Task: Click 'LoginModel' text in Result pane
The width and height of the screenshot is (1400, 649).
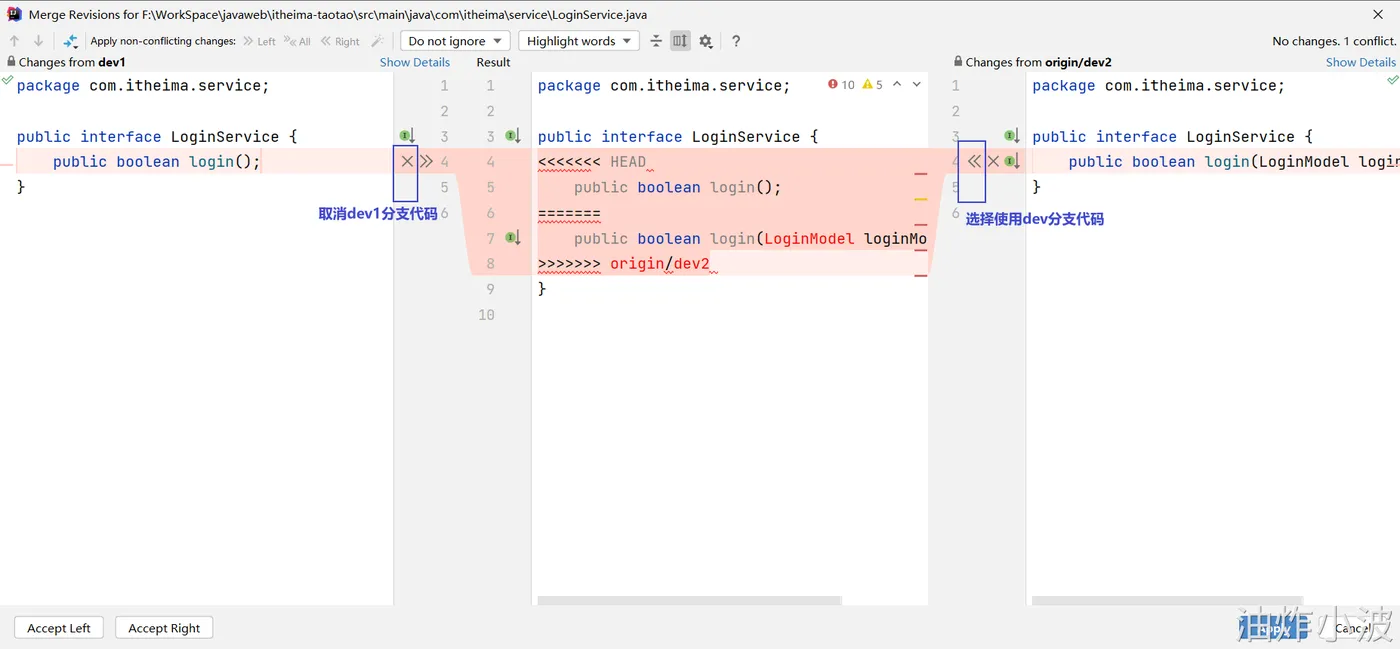Action: pos(809,238)
